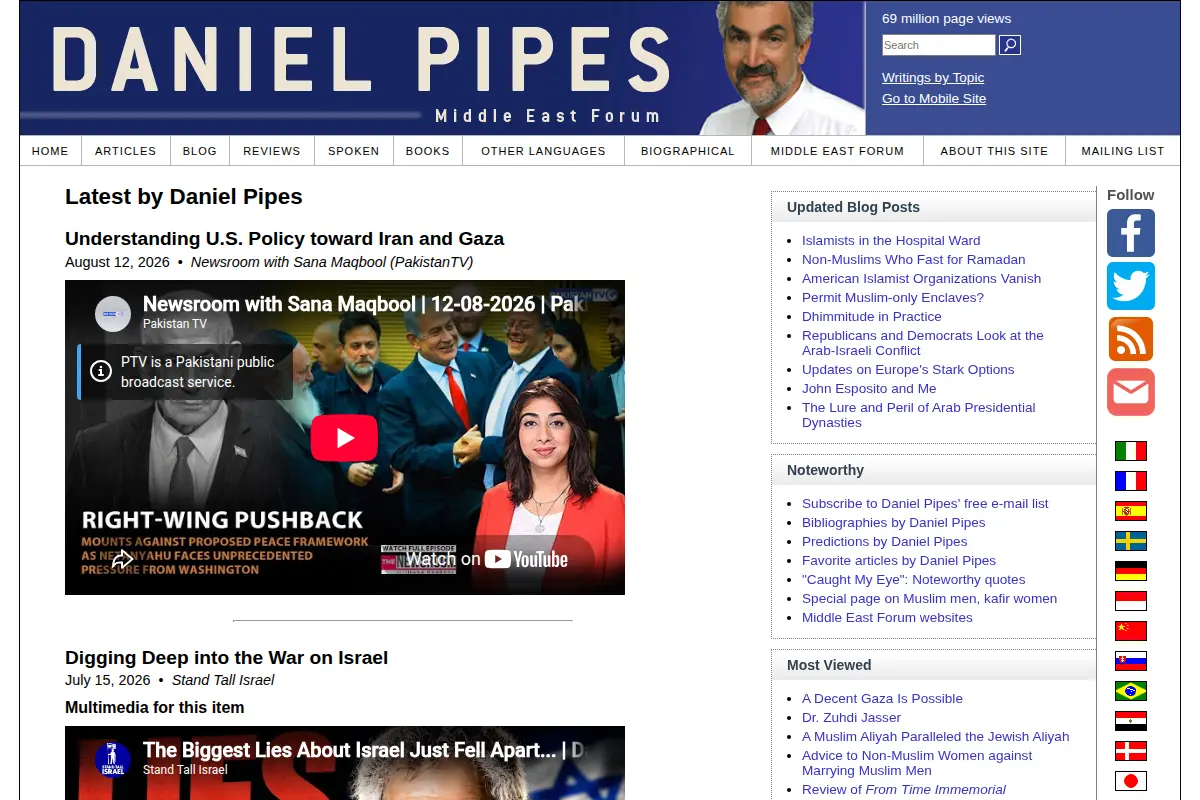Open Permit Muslim-only Enclaves? post
The height and width of the screenshot is (800, 1200).
pyautogui.click(x=893, y=297)
